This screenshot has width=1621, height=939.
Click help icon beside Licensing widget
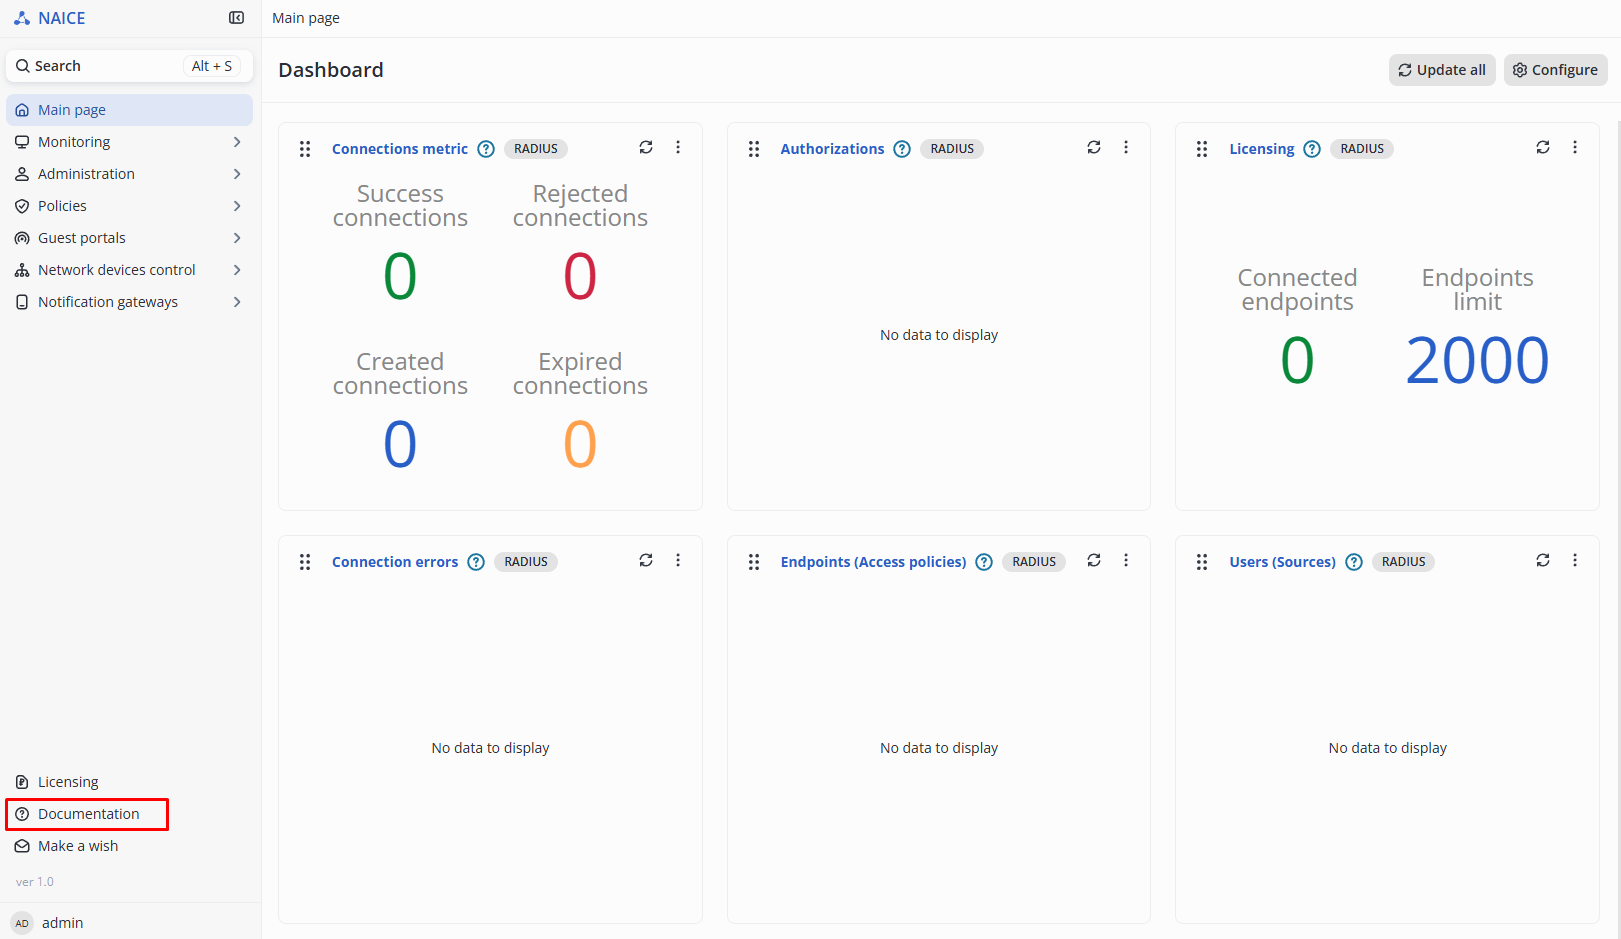(1312, 149)
